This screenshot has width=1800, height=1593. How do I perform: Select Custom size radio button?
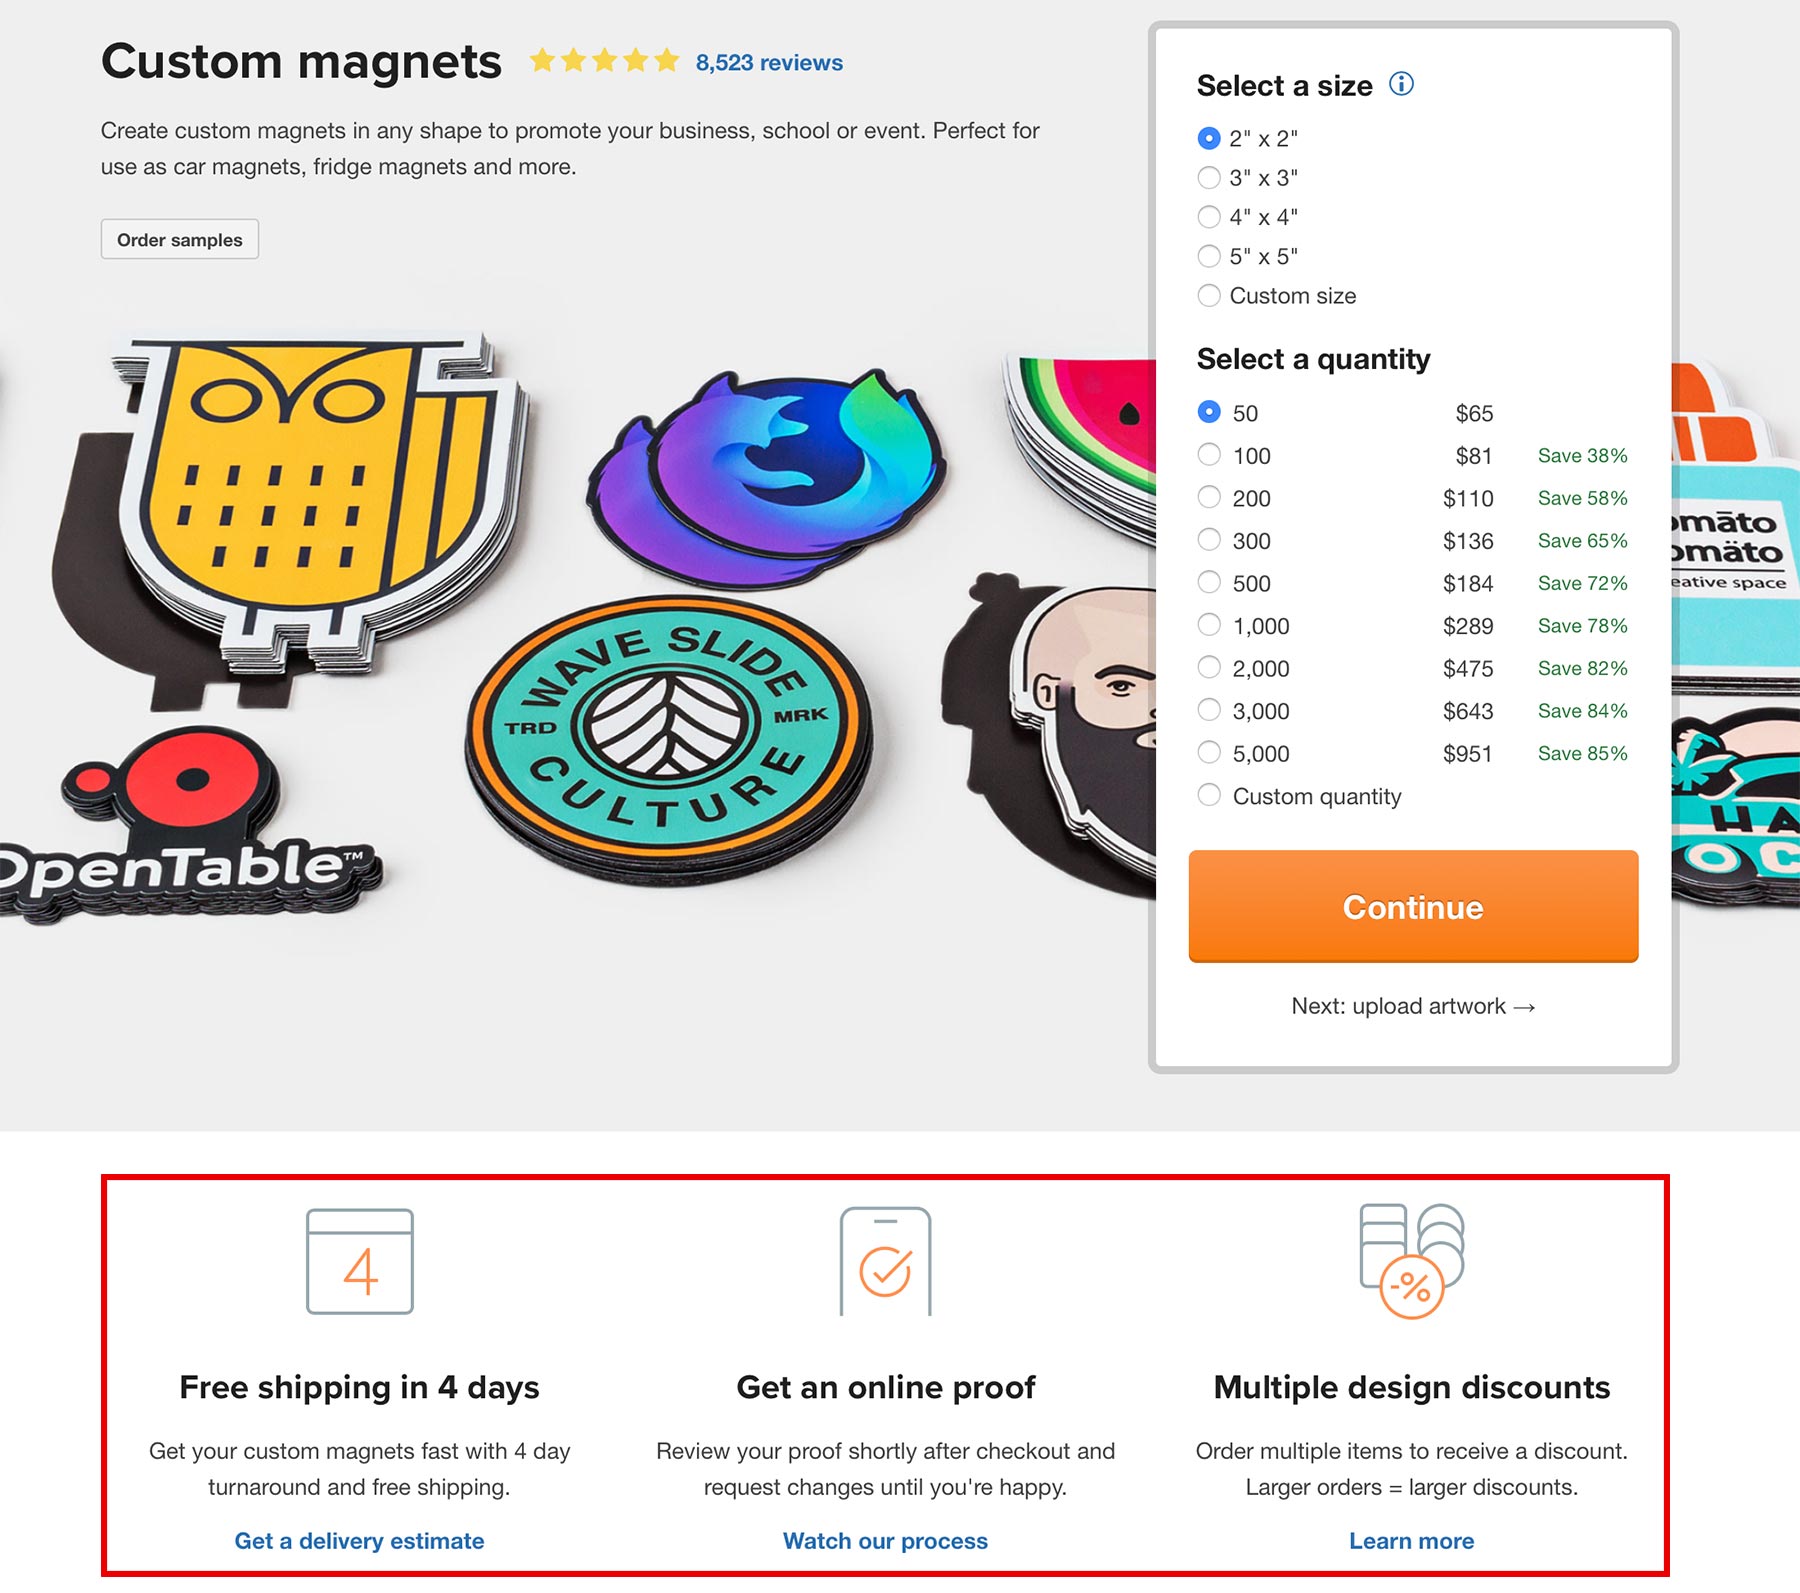tap(1209, 296)
